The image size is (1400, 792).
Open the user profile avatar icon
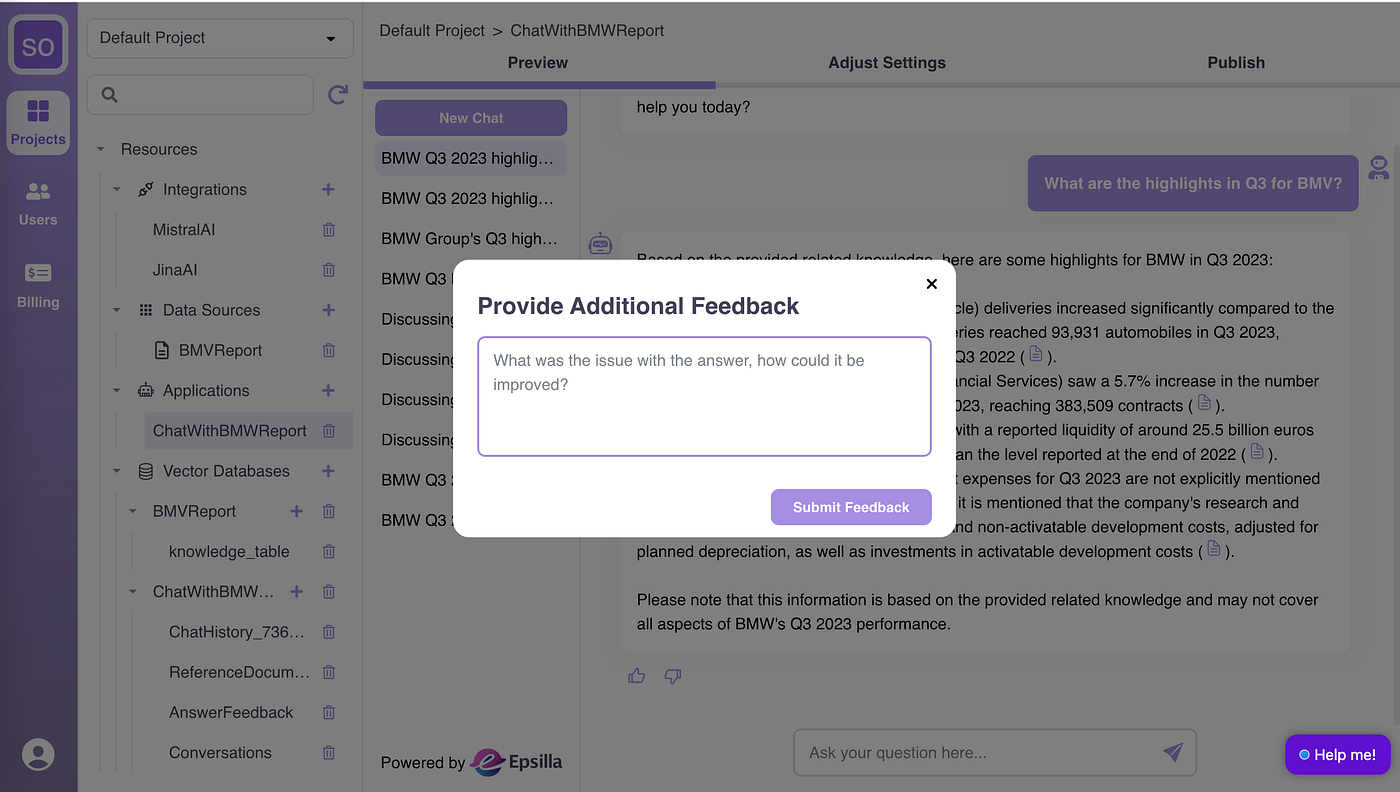pos(38,754)
